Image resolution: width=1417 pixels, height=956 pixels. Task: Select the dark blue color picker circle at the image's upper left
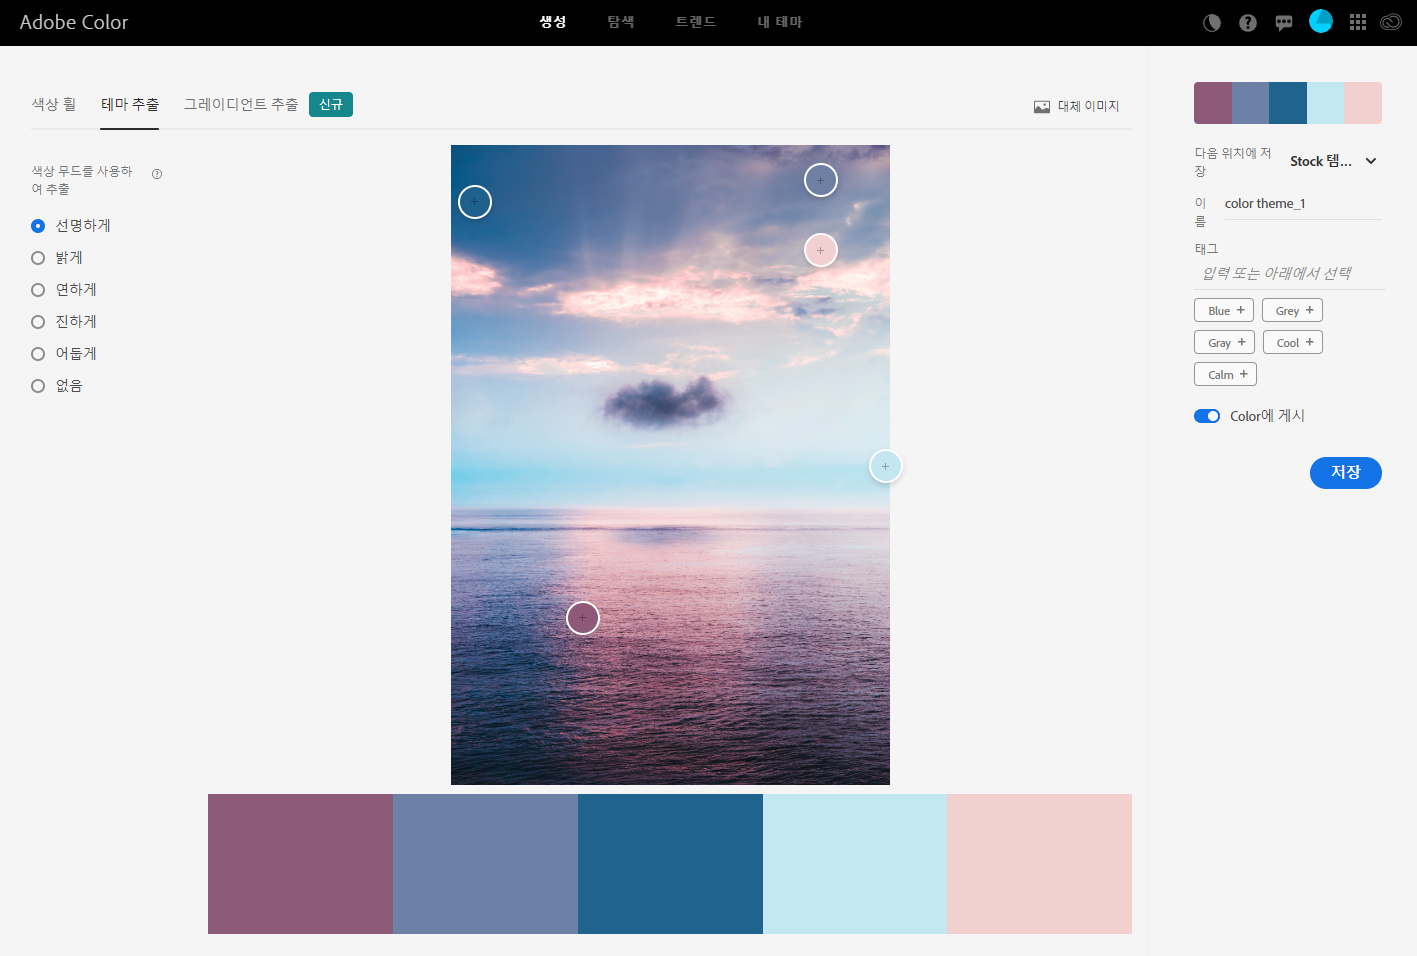[475, 202]
